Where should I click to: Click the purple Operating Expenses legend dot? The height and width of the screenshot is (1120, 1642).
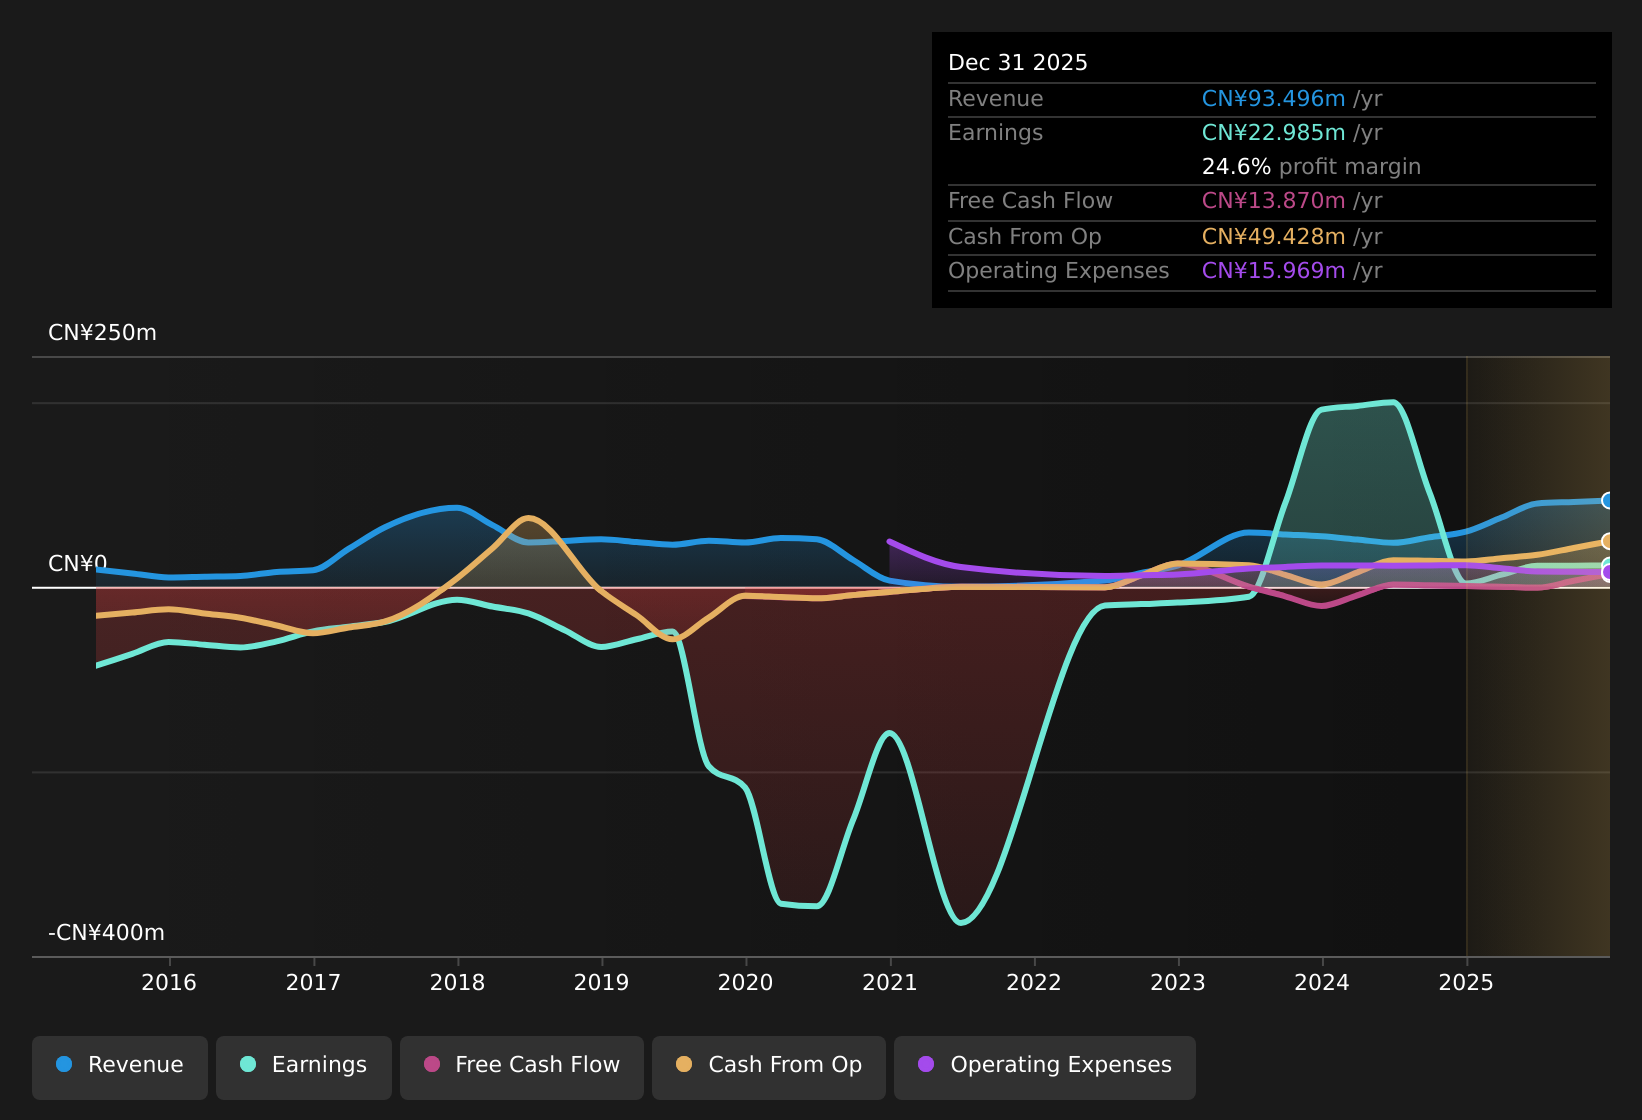click(x=926, y=1065)
